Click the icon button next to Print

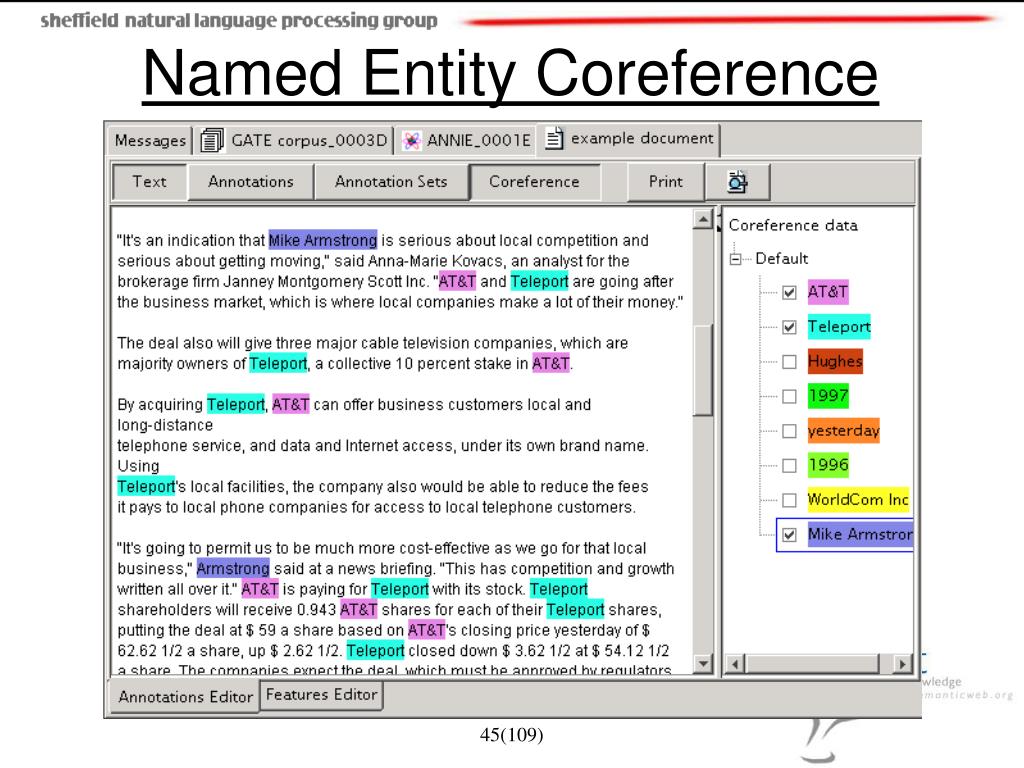tap(737, 182)
